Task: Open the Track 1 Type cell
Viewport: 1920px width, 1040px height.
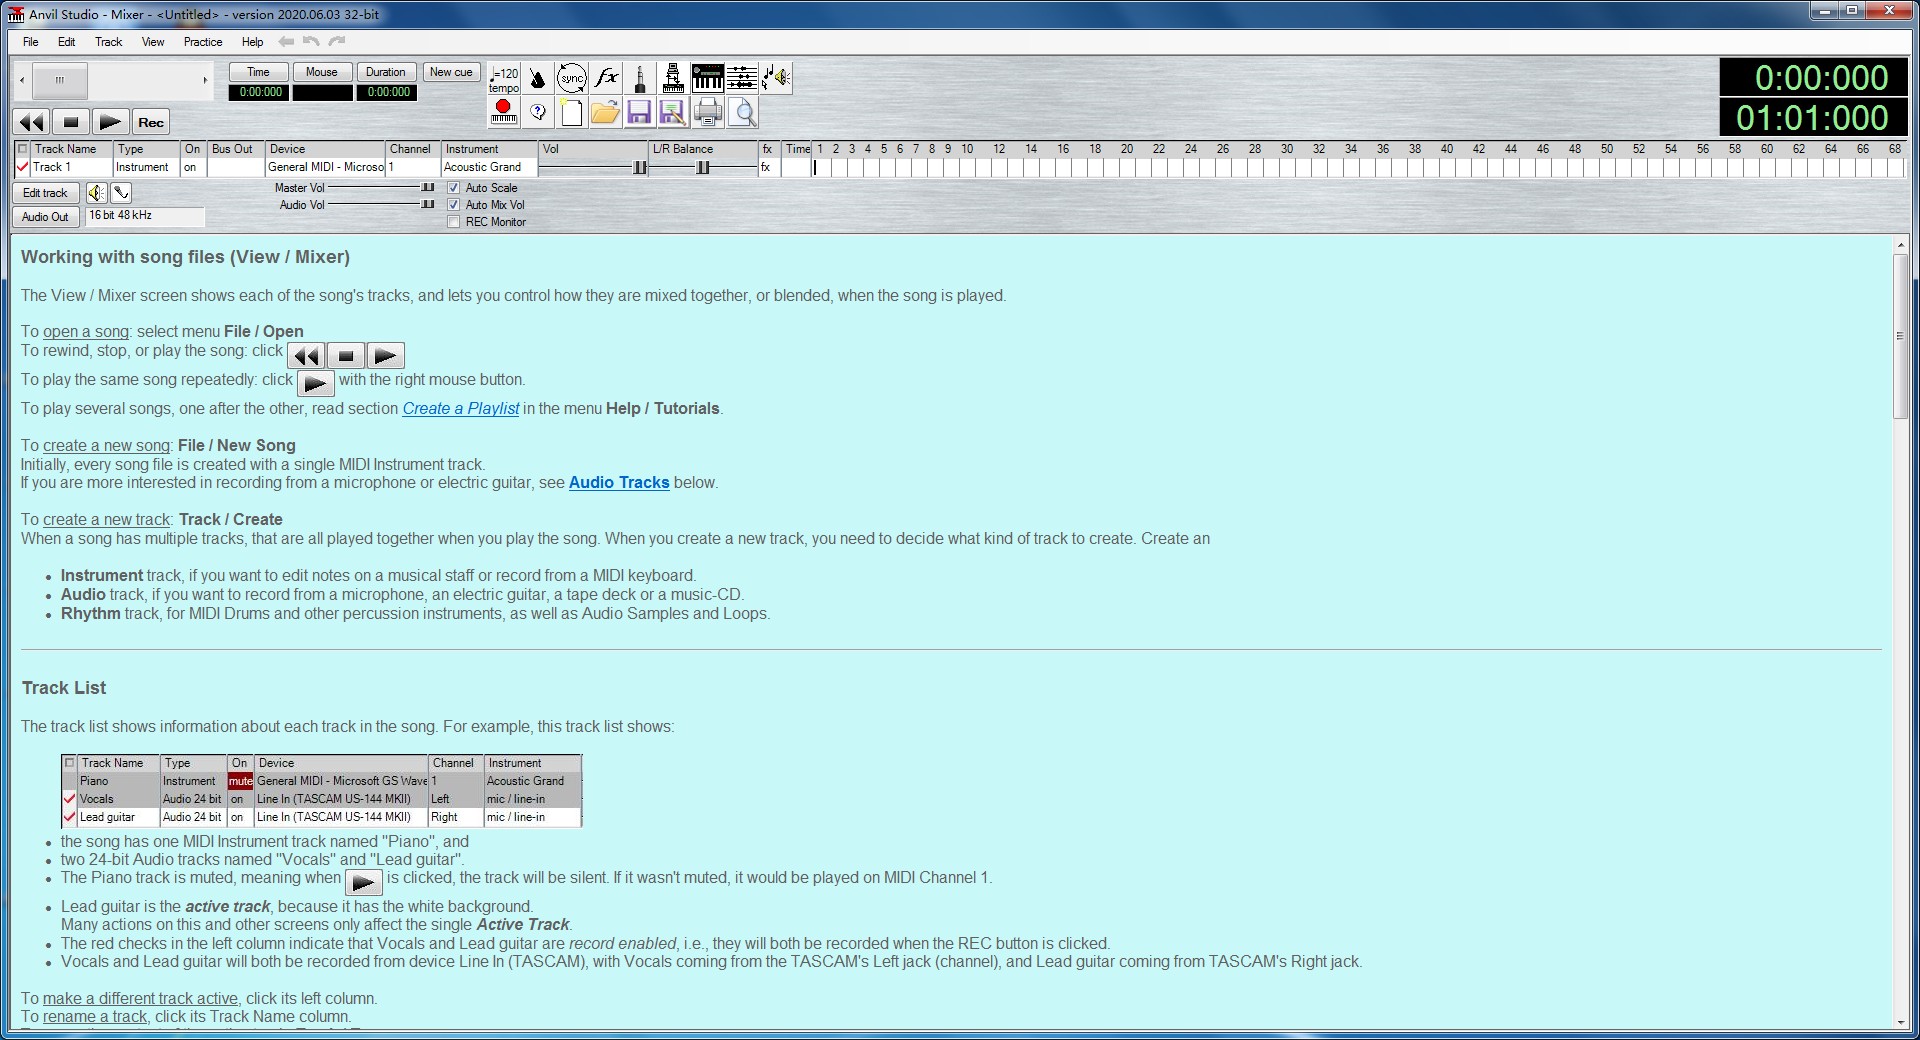Action: (144, 168)
